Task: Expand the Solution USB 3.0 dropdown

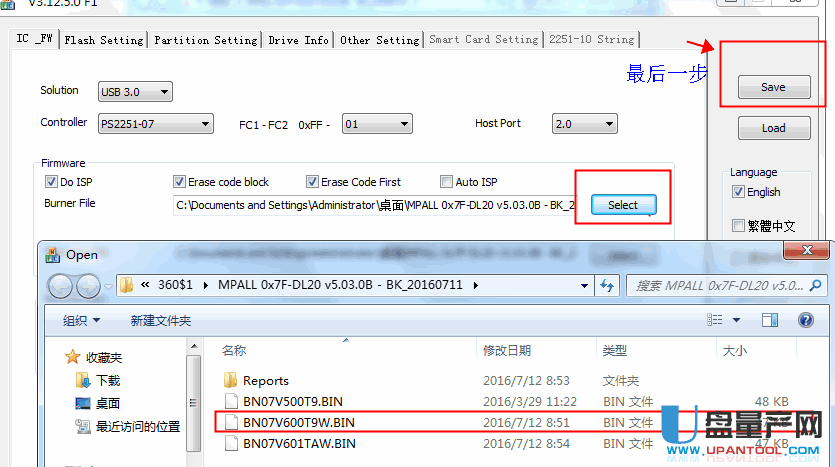Action: point(135,92)
